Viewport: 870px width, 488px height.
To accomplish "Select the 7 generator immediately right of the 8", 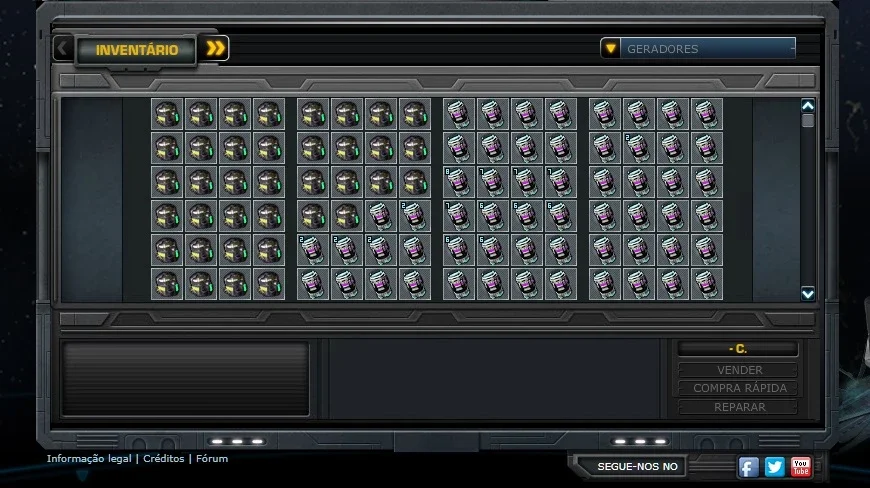I will pyautogui.click(x=493, y=182).
